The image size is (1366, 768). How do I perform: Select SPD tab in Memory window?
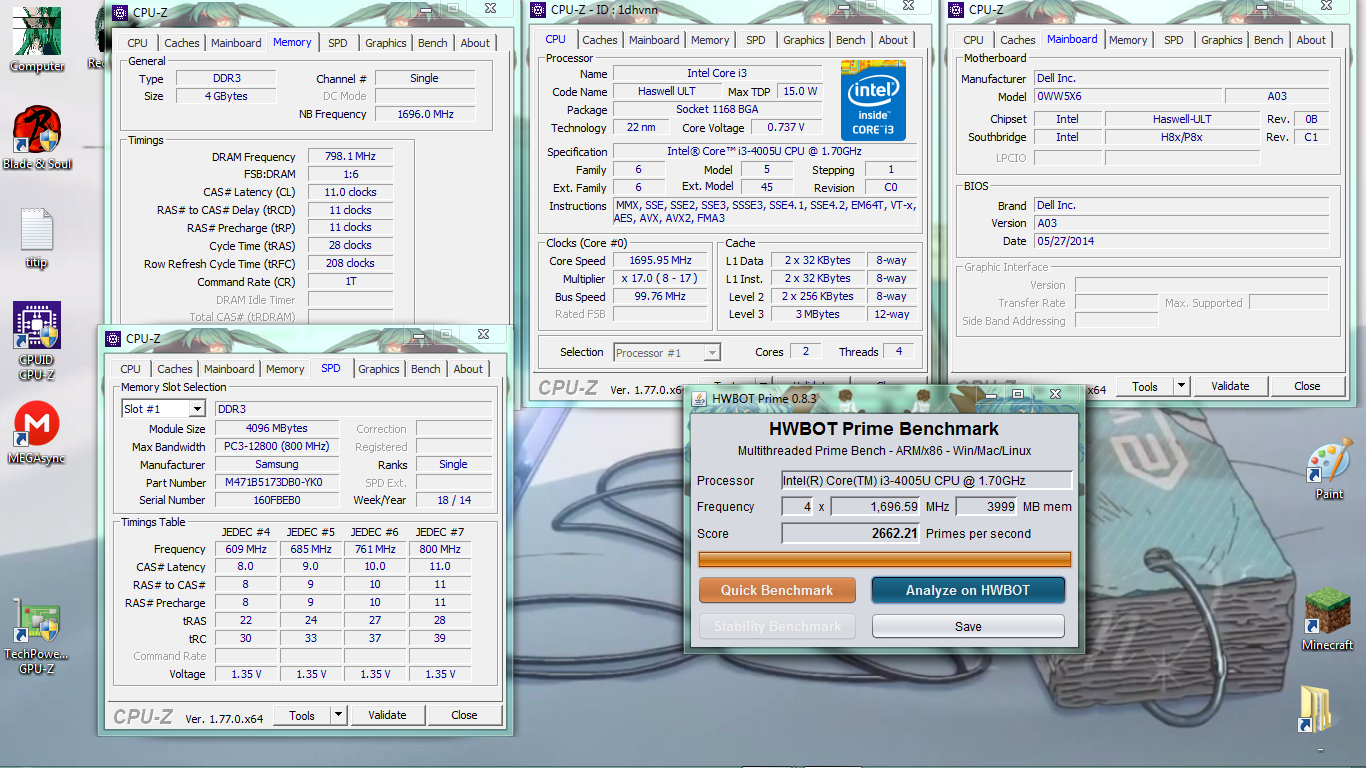point(338,43)
